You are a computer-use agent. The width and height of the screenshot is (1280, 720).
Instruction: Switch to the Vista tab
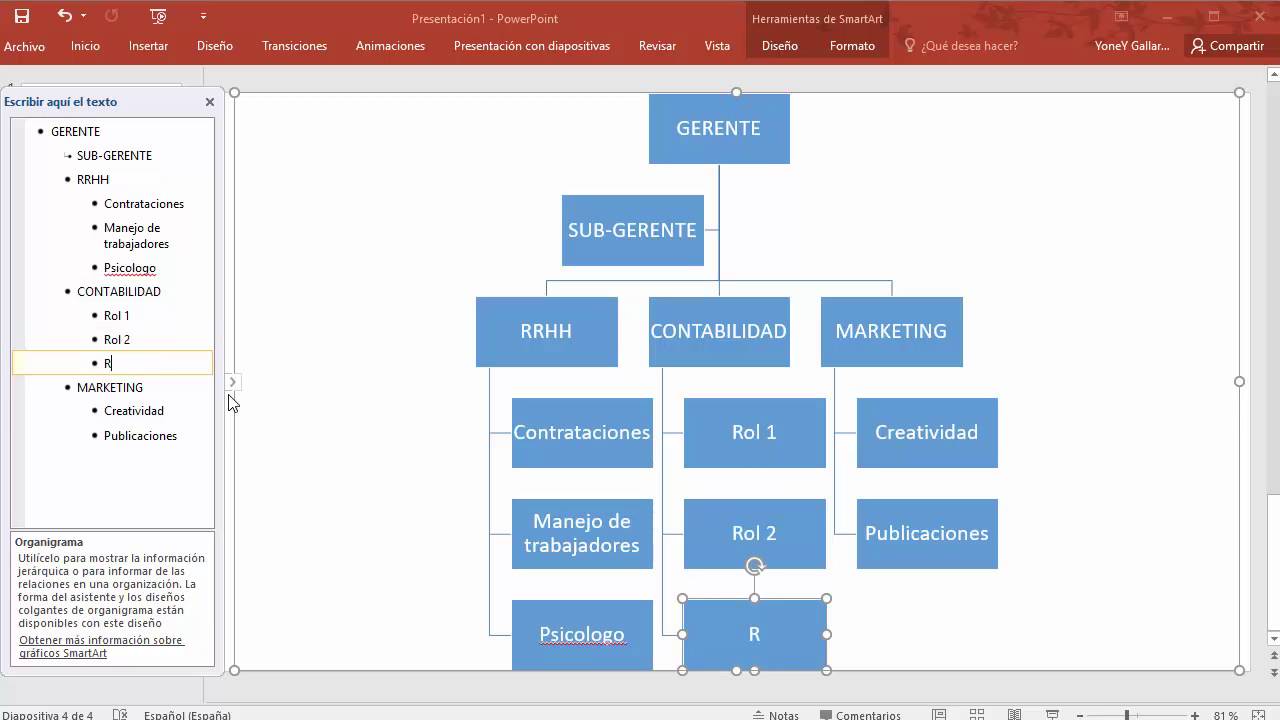point(717,46)
